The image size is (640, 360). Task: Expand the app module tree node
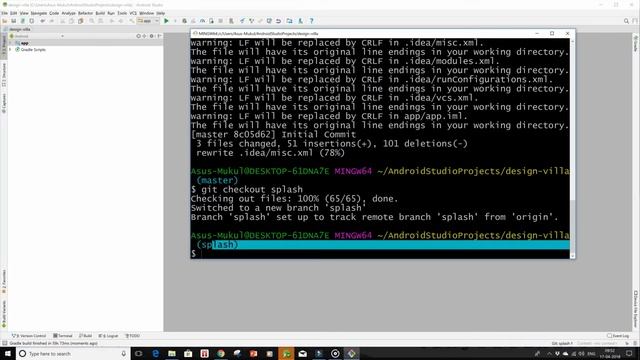(x=10, y=43)
